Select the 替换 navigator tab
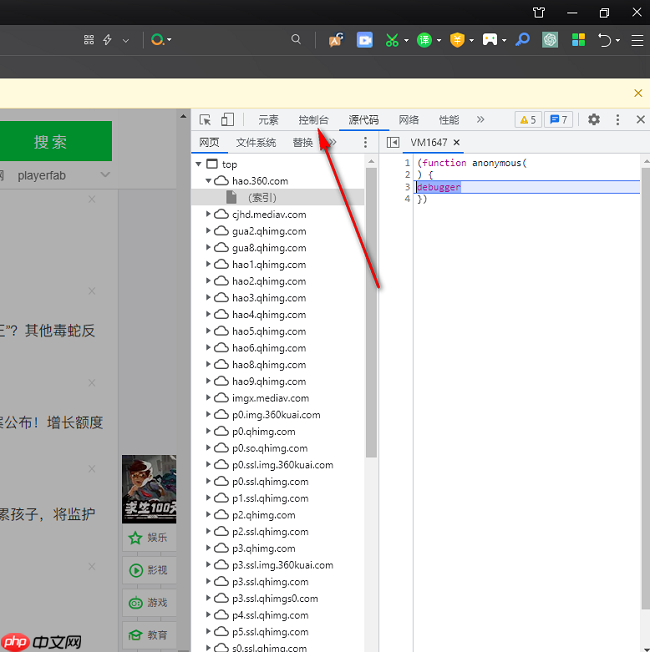650x652 pixels. pos(302,143)
